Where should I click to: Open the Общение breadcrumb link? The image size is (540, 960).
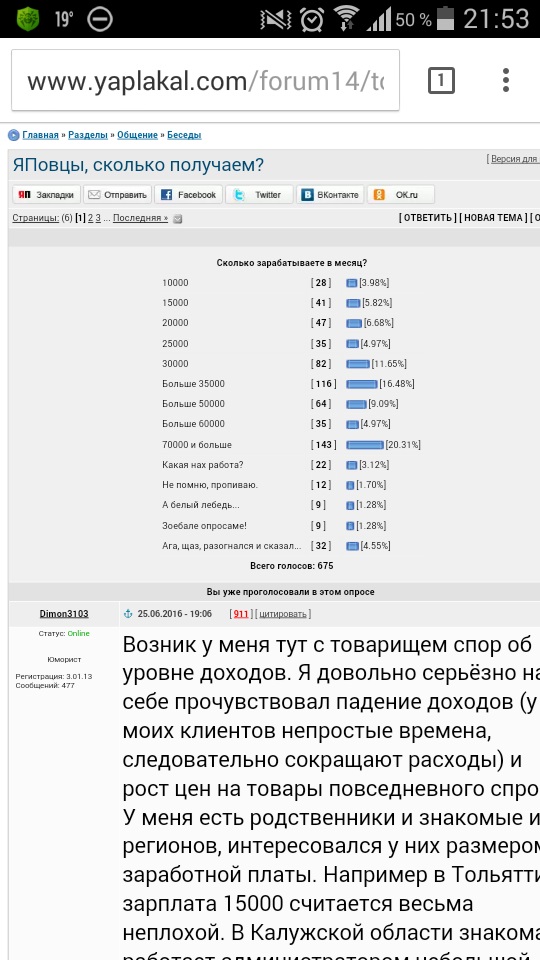[137, 135]
